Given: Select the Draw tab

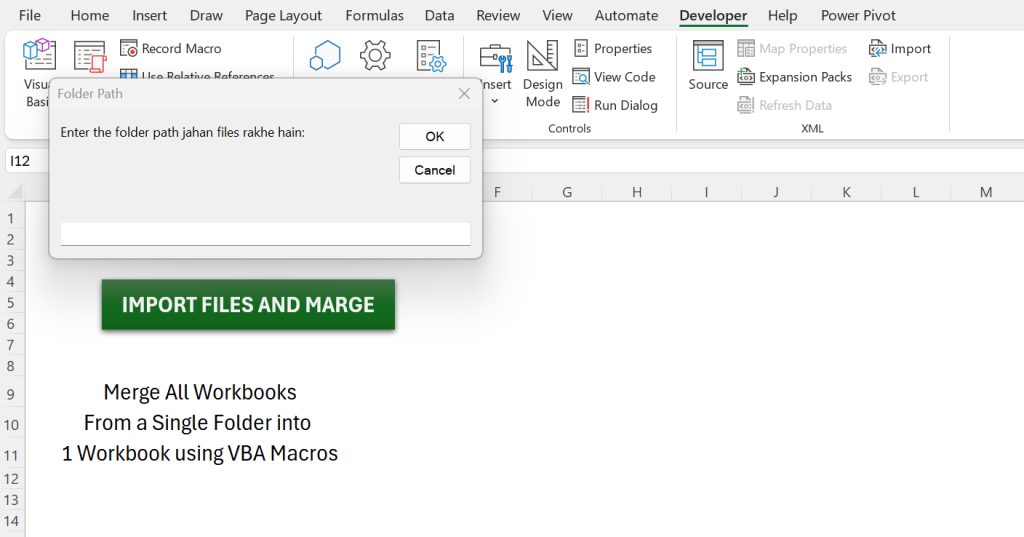Looking at the screenshot, I should pyautogui.click(x=206, y=16).
